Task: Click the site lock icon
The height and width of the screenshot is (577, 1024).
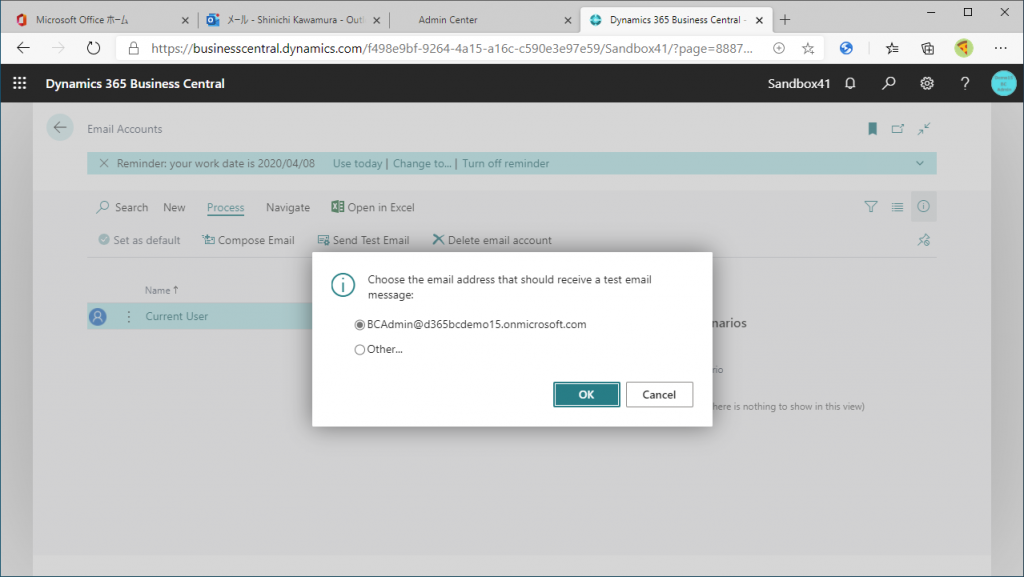Action: [133, 48]
